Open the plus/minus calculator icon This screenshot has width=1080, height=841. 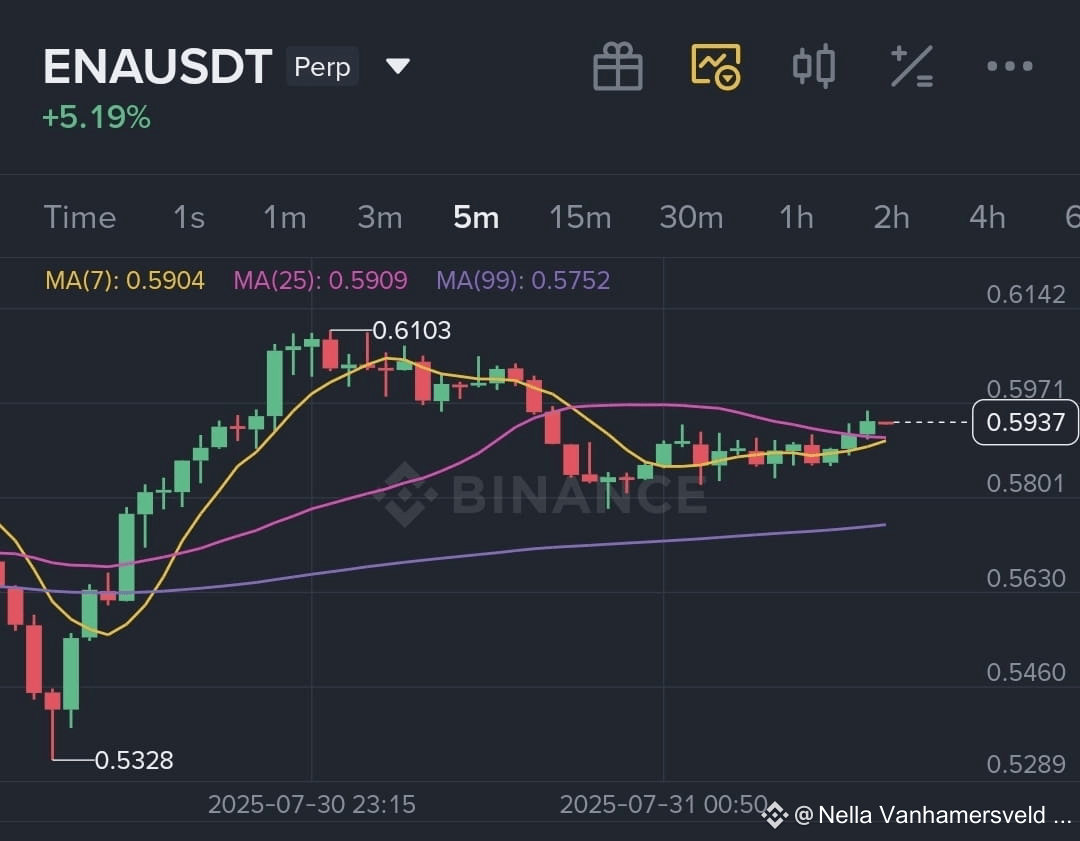911,66
